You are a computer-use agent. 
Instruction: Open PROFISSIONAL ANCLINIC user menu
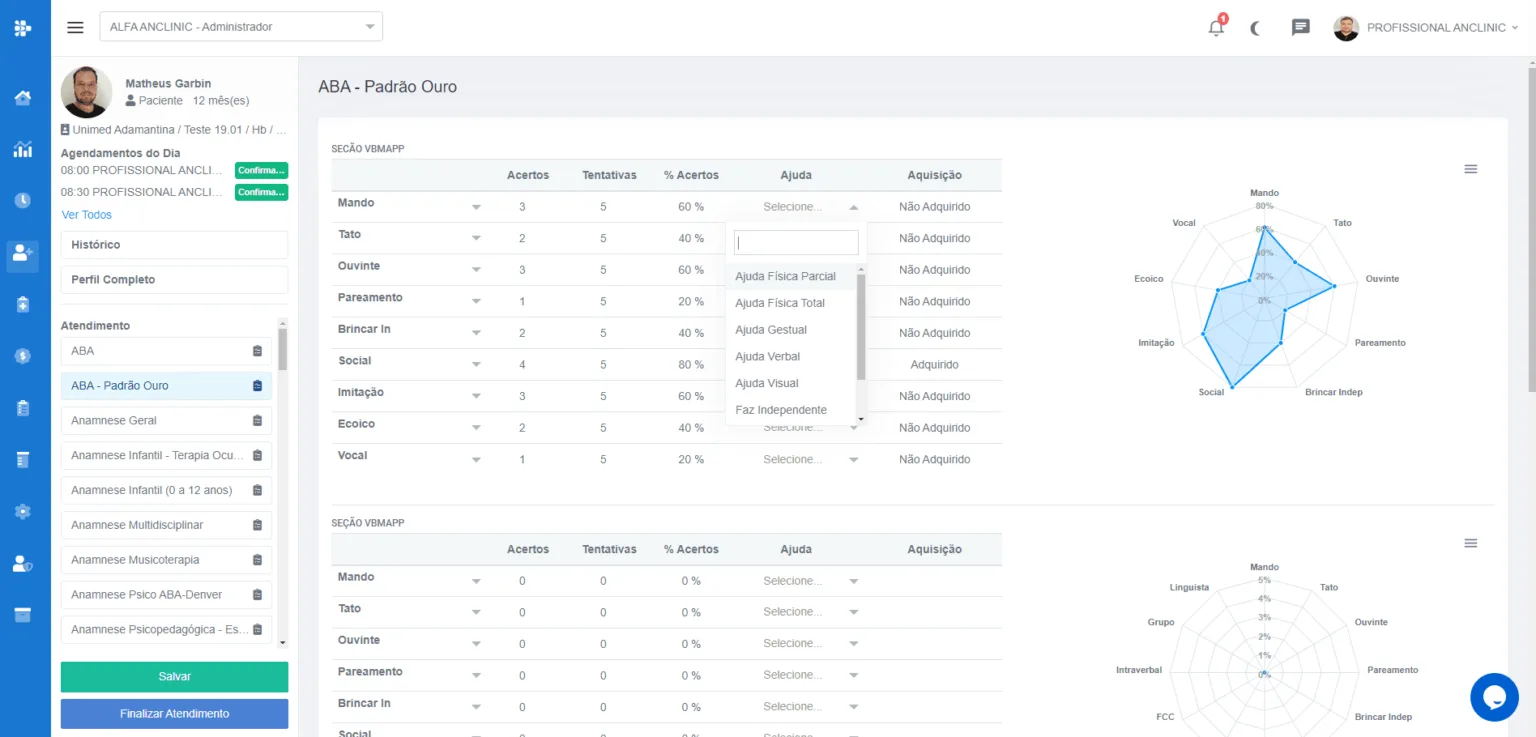1442,28
